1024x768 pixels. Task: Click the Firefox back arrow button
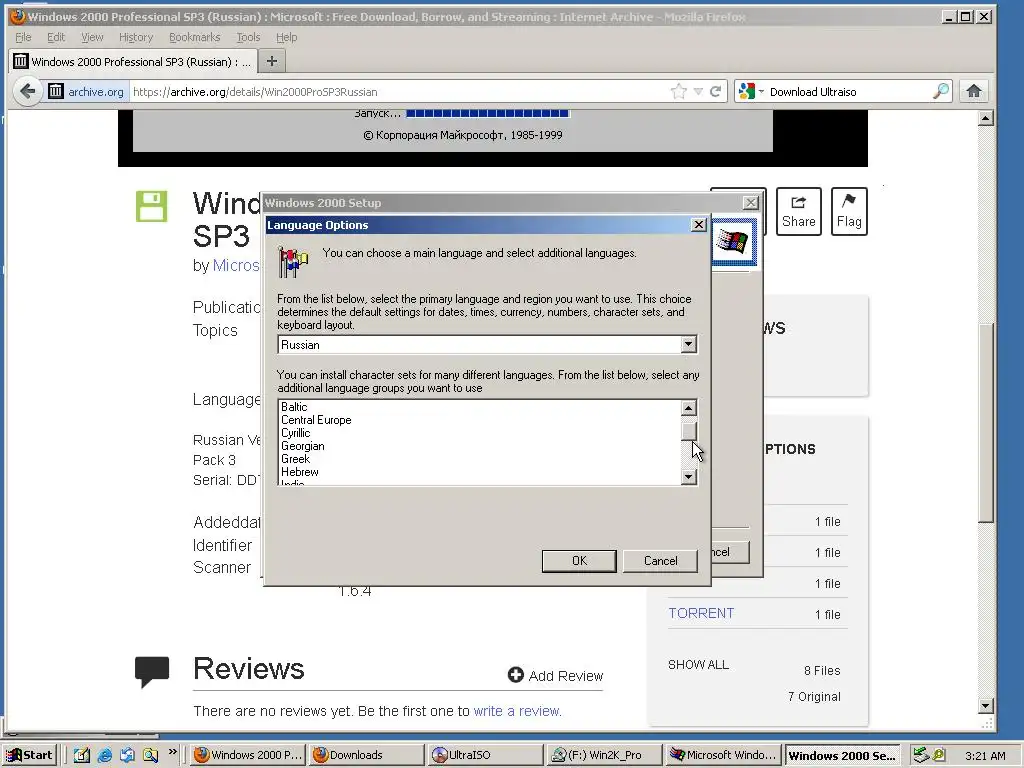coord(27,91)
